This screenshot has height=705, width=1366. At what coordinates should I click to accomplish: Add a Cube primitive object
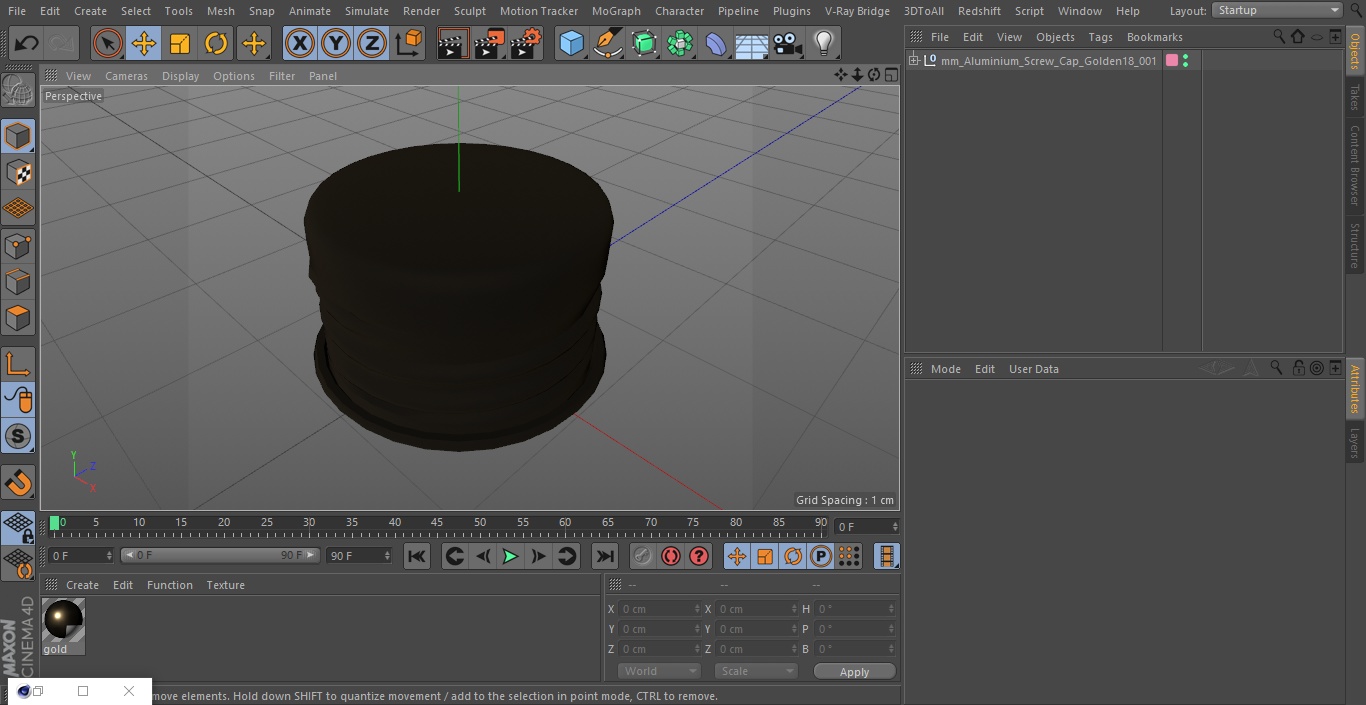click(571, 43)
